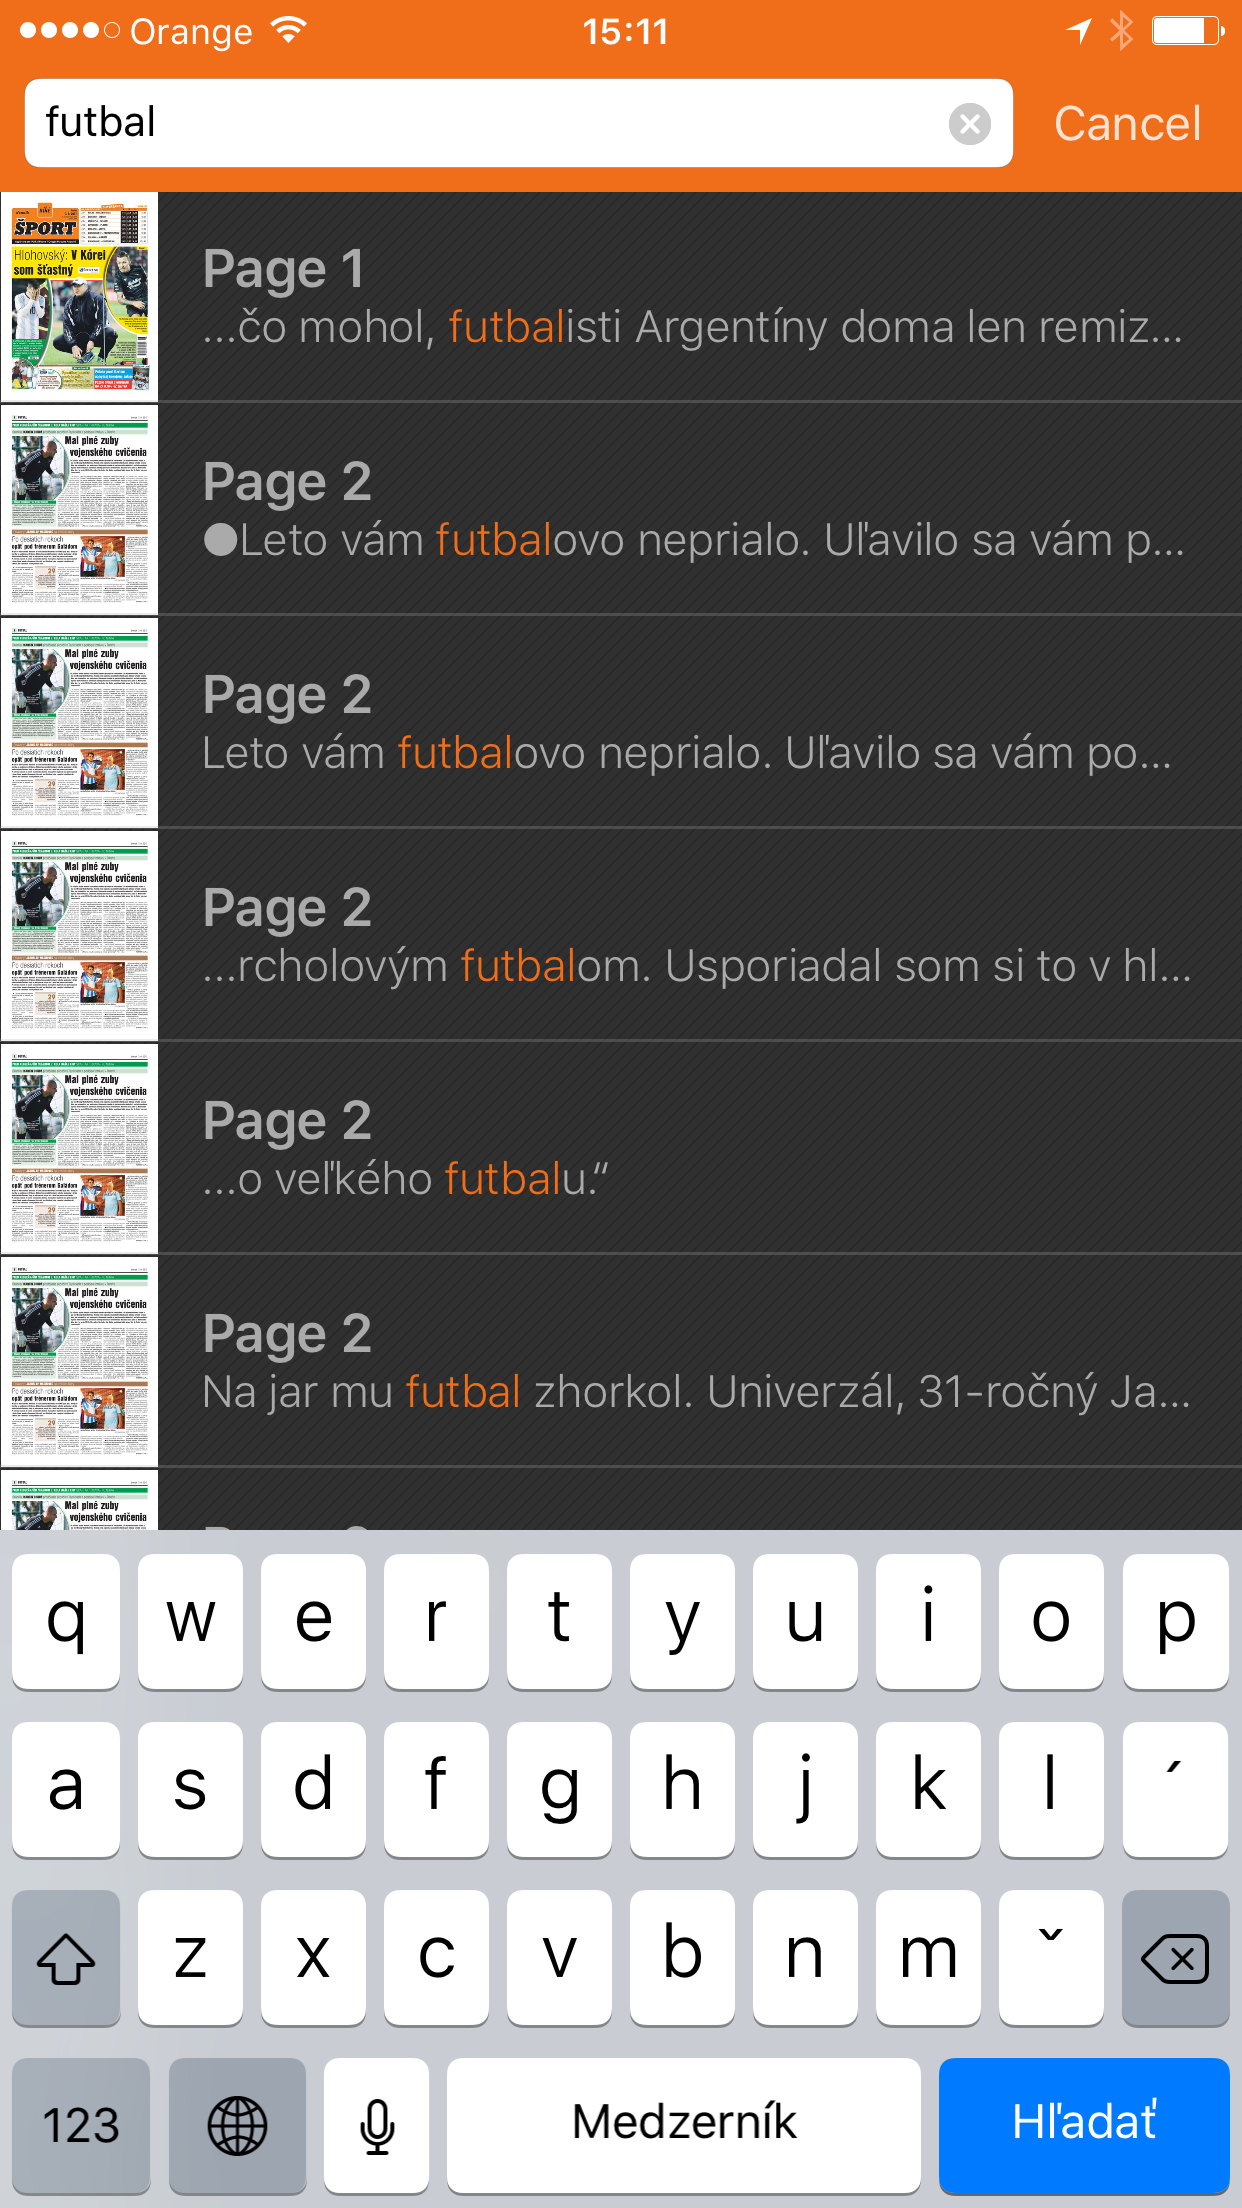The width and height of the screenshot is (1242, 2208).
Task: Tap the q key
Action: coord(66,1621)
